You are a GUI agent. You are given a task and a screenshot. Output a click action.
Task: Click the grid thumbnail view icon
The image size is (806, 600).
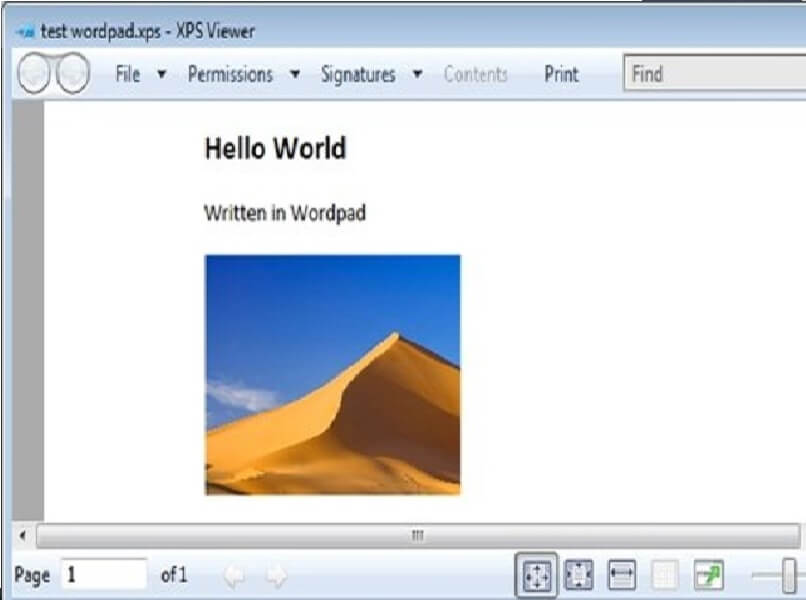click(x=664, y=574)
